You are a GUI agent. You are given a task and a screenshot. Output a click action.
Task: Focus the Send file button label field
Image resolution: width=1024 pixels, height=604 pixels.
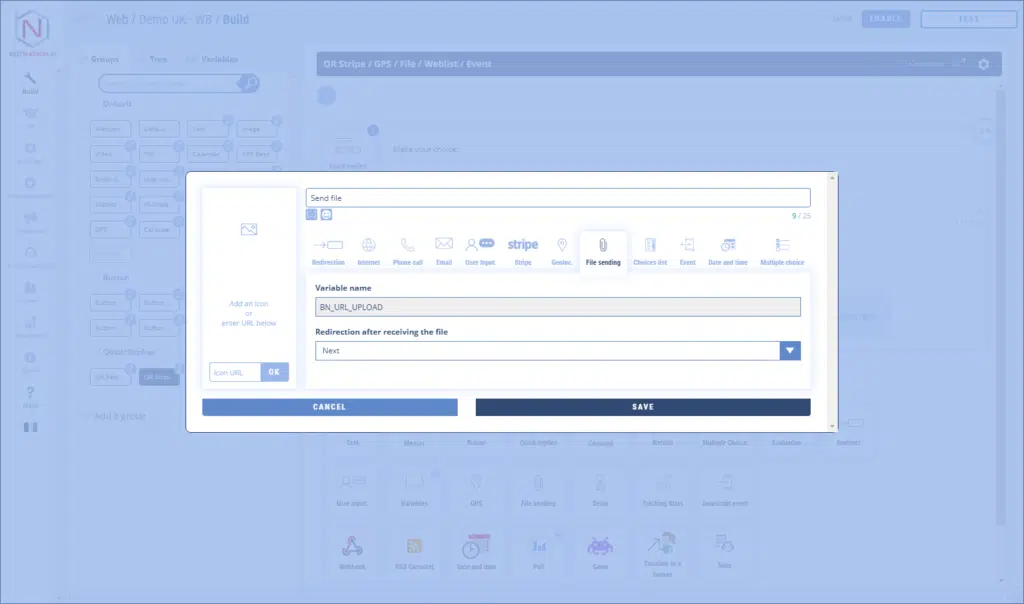click(x=558, y=198)
